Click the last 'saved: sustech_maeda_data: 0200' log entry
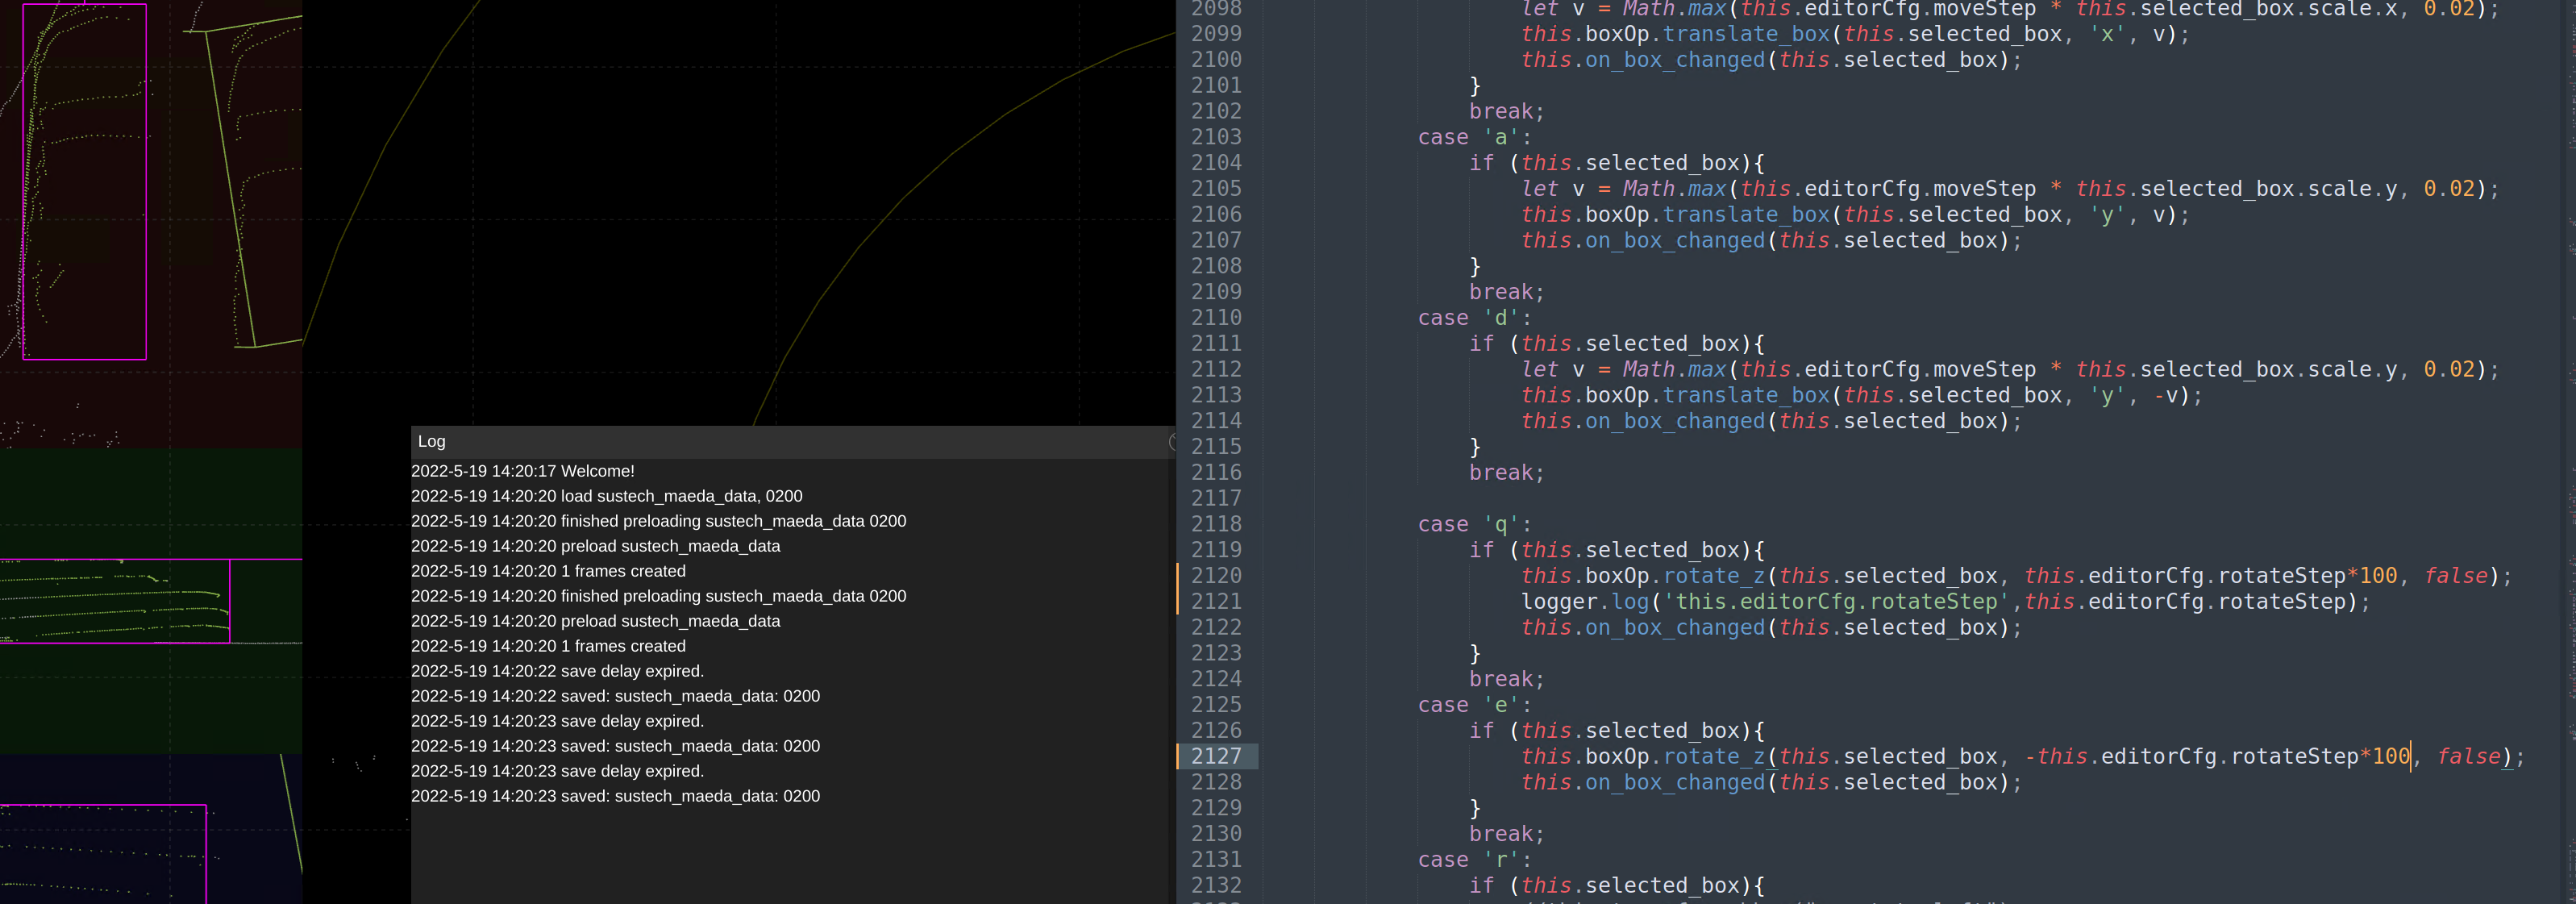The height and width of the screenshot is (904, 2576). (x=615, y=796)
